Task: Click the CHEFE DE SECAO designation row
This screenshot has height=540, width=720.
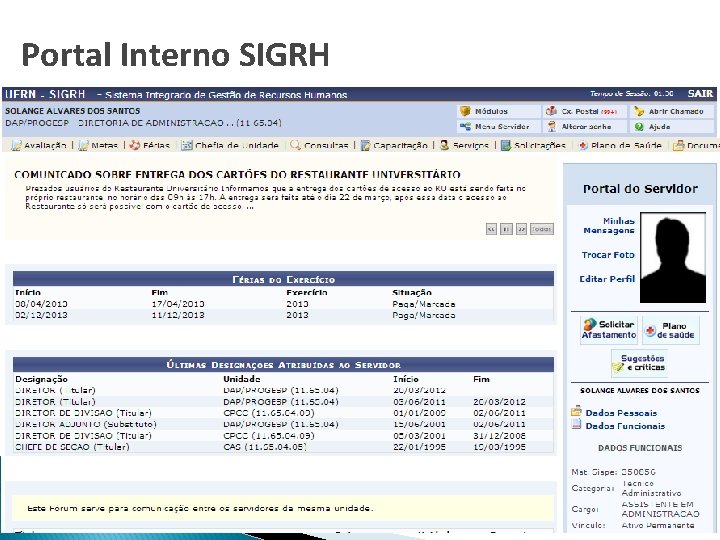Action: (283, 447)
